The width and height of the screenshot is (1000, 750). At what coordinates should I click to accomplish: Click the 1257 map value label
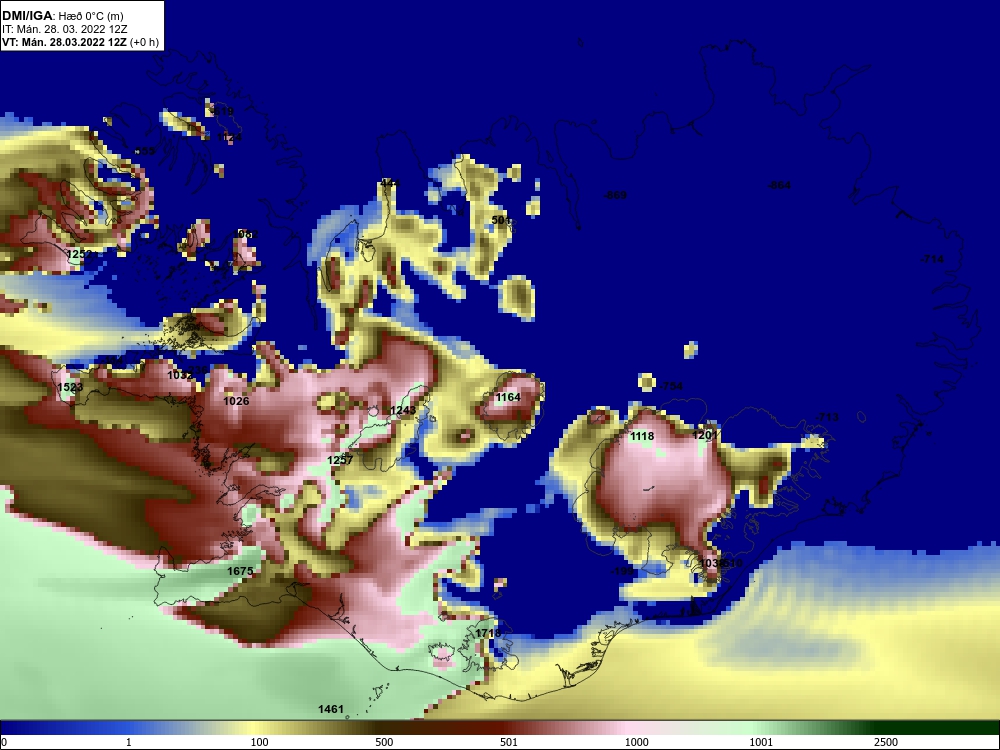click(x=340, y=460)
